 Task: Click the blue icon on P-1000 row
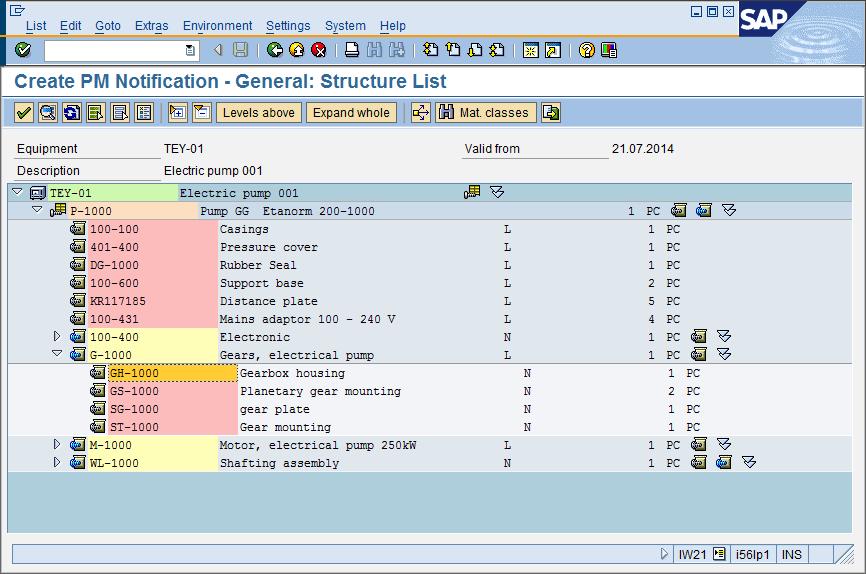704,210
